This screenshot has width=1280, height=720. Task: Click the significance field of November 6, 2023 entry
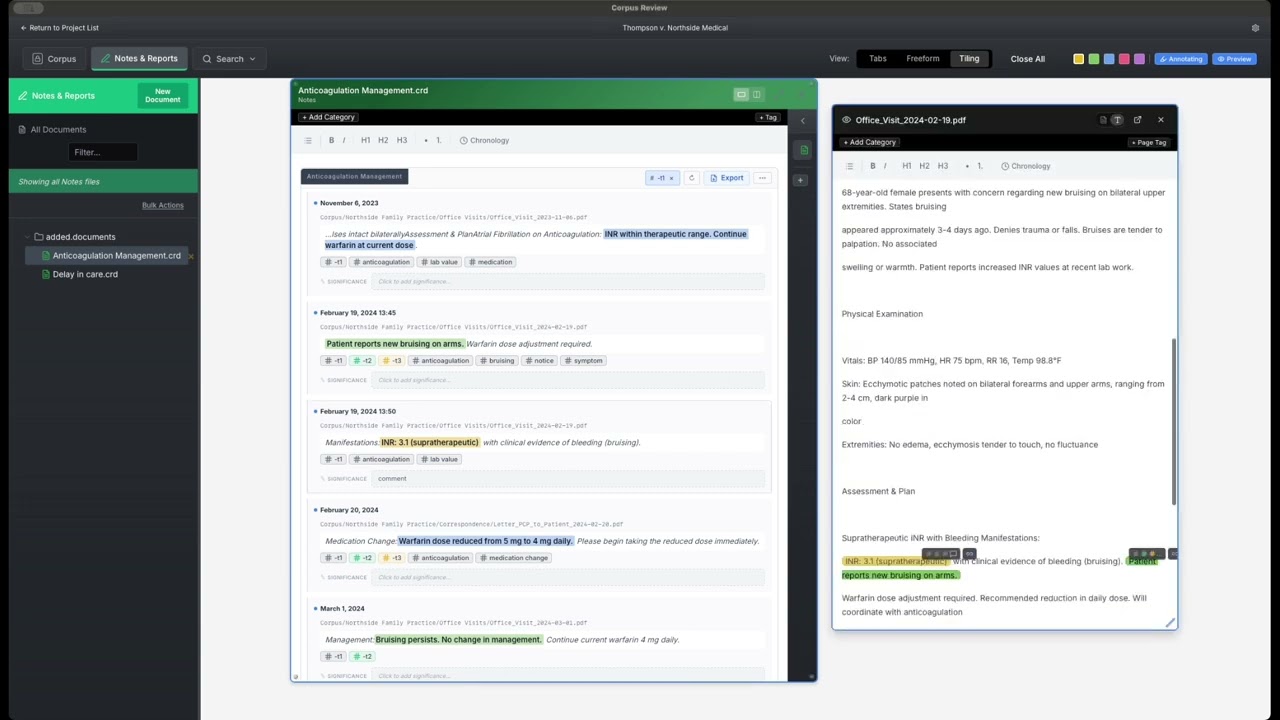coord(567,282)
